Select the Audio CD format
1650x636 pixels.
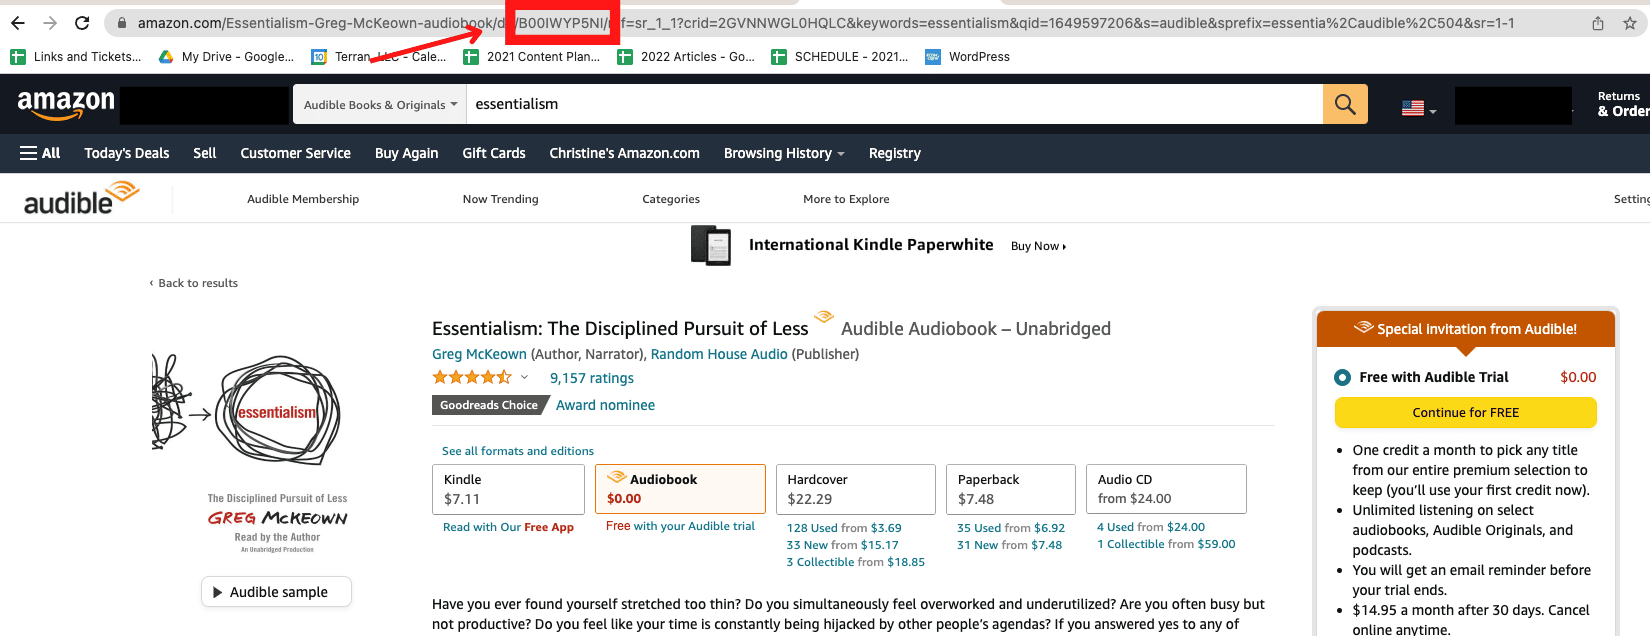click(1166, 490)
